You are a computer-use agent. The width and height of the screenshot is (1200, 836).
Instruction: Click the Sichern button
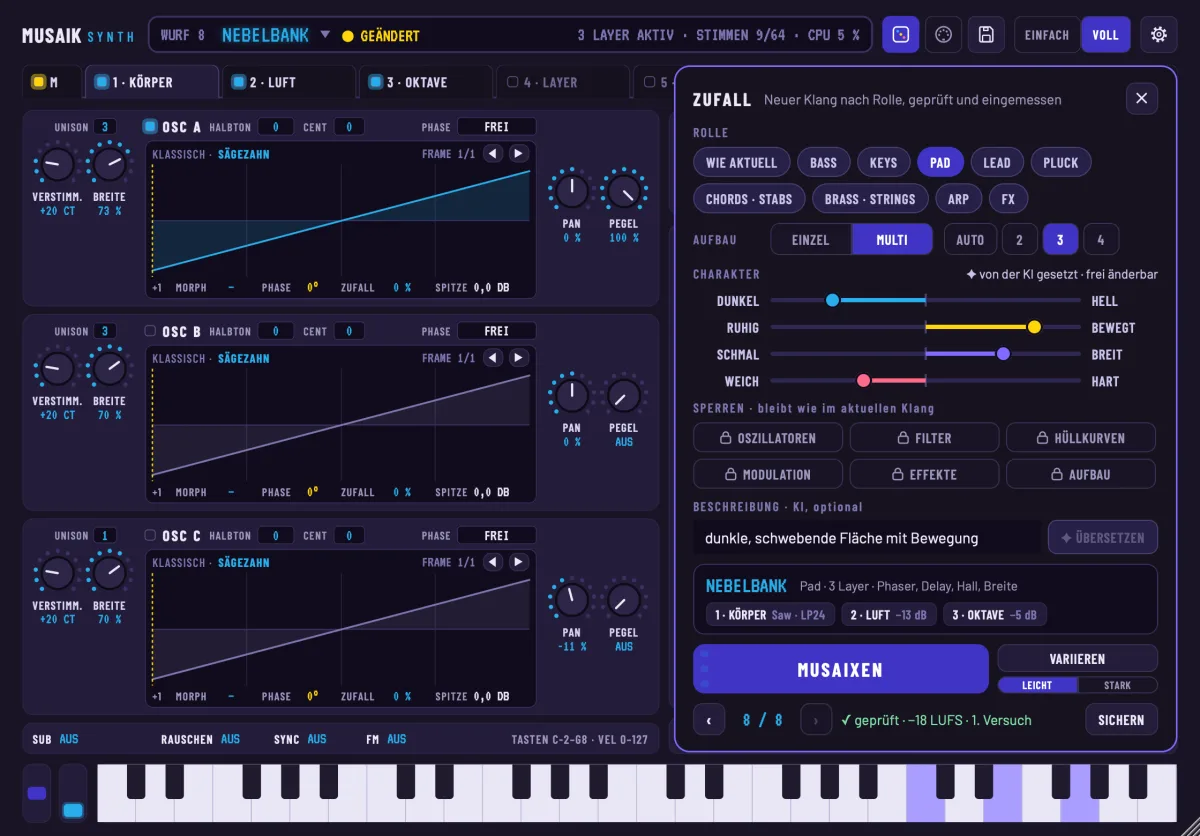coord(1121,720)
